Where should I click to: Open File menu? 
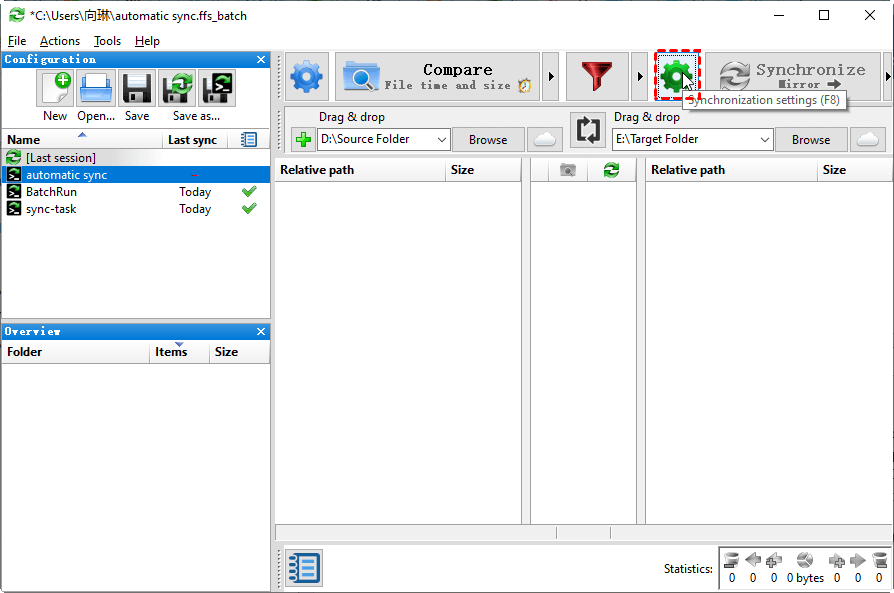click(x=17, y=41)
